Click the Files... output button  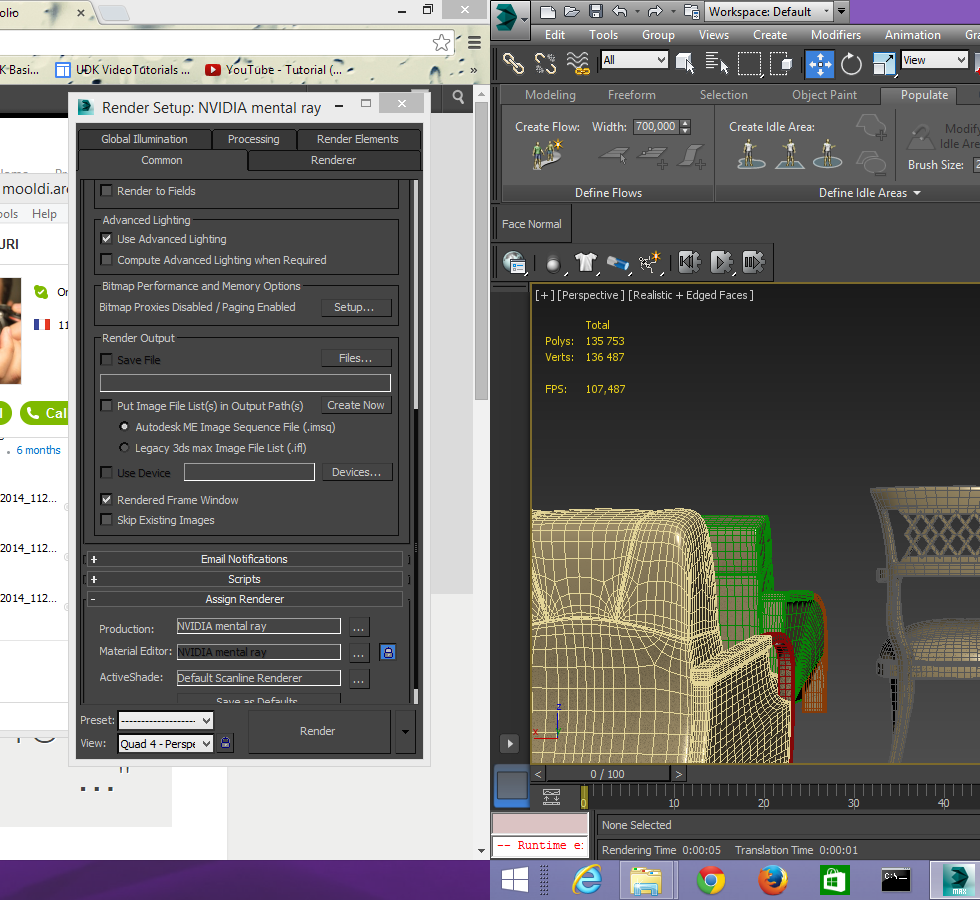356,358
